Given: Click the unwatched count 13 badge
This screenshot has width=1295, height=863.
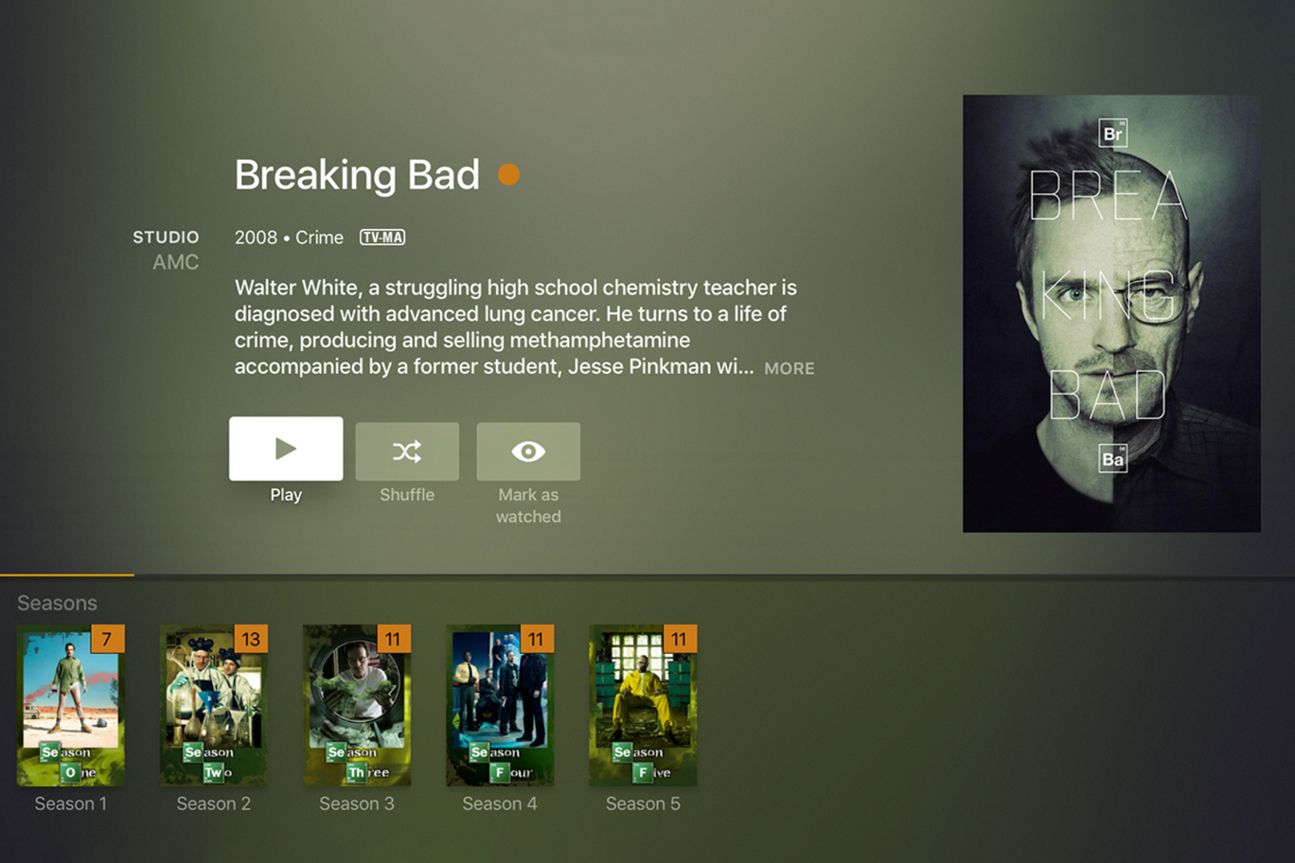Looking at the screenshot, I should (251, 639).
